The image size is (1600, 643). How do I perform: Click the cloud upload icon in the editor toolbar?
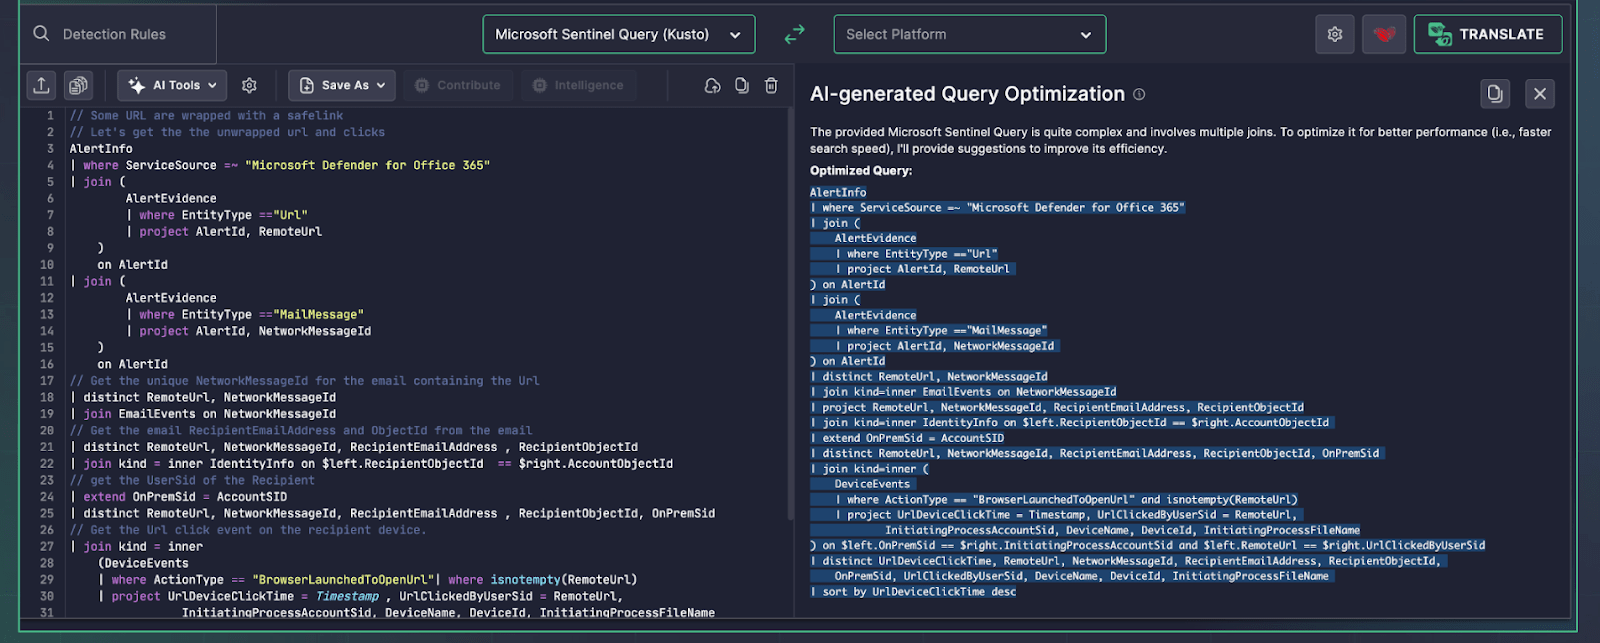712,86
